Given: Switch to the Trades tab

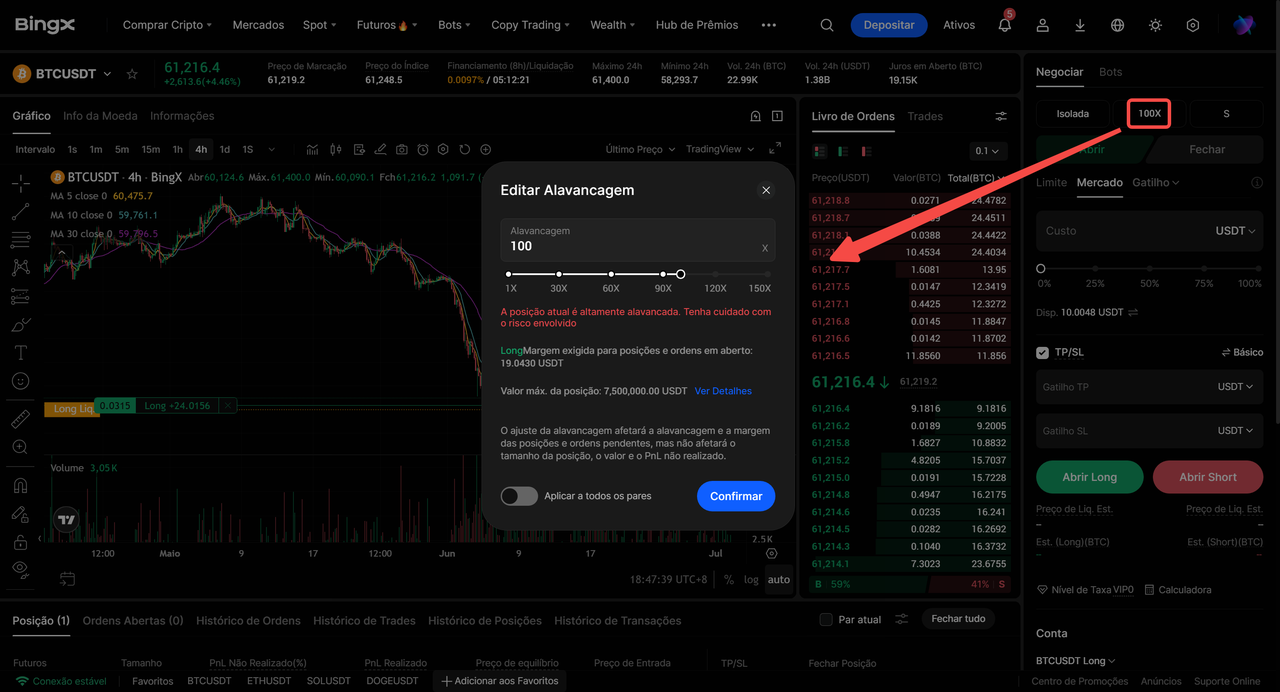Looking at the screenshot, I should pyautogui.click(x=925, y=116).
